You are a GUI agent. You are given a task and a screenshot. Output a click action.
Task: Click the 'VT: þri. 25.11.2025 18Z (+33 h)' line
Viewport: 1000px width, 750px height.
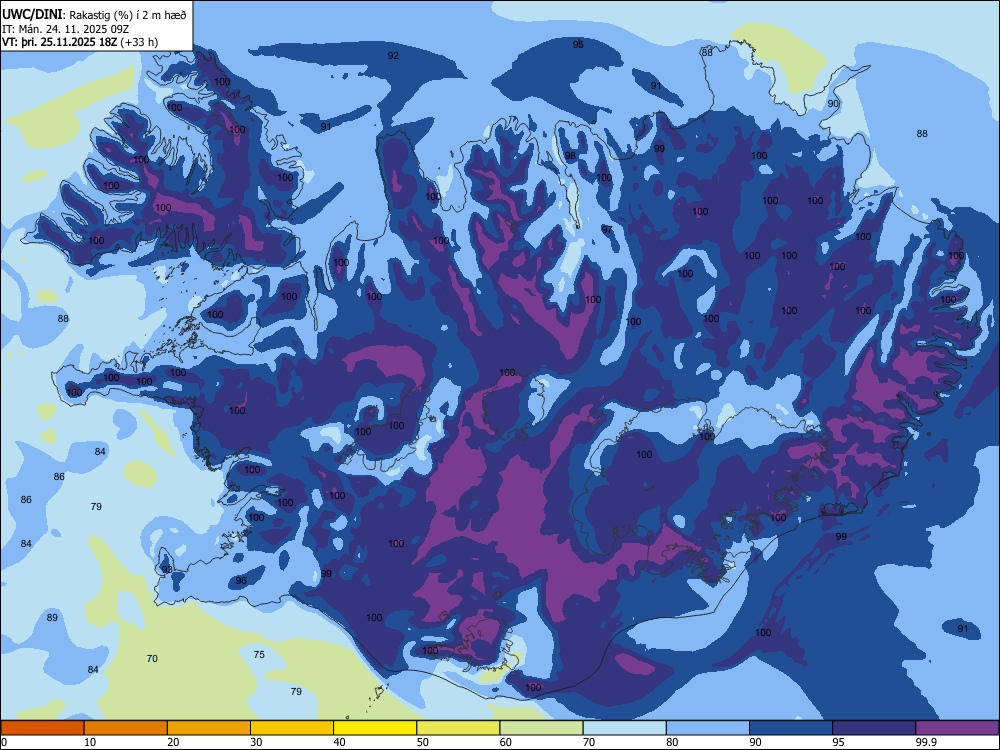pyautogui.click(x=80, y=43)
